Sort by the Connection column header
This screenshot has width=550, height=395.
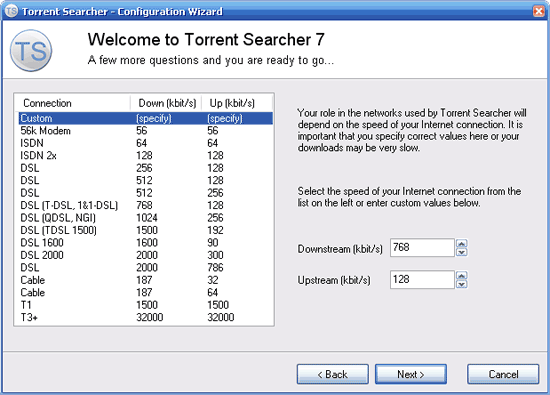pyautogui.click(x=73, y=103)
